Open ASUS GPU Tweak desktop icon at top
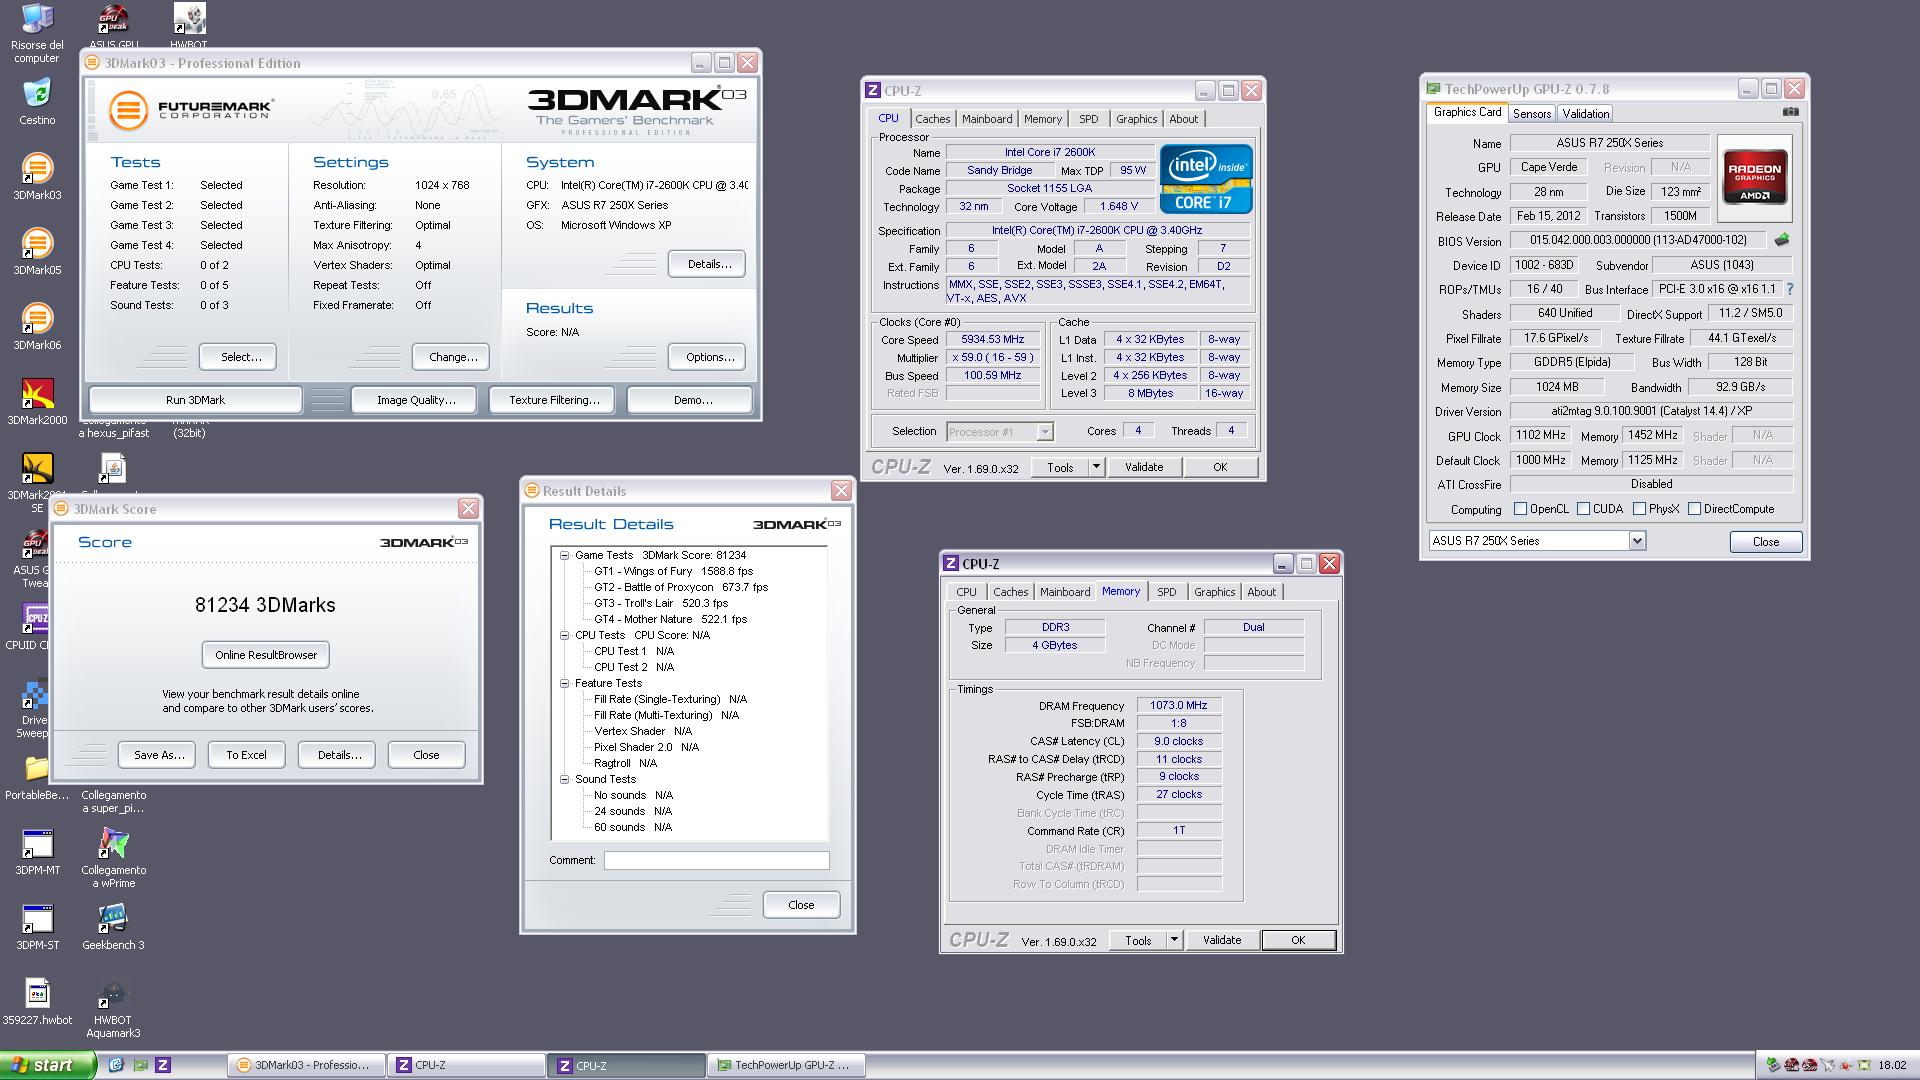The width and height of the screenshot is (1920, 1080). pyautogui.click(x=114, y=26)
